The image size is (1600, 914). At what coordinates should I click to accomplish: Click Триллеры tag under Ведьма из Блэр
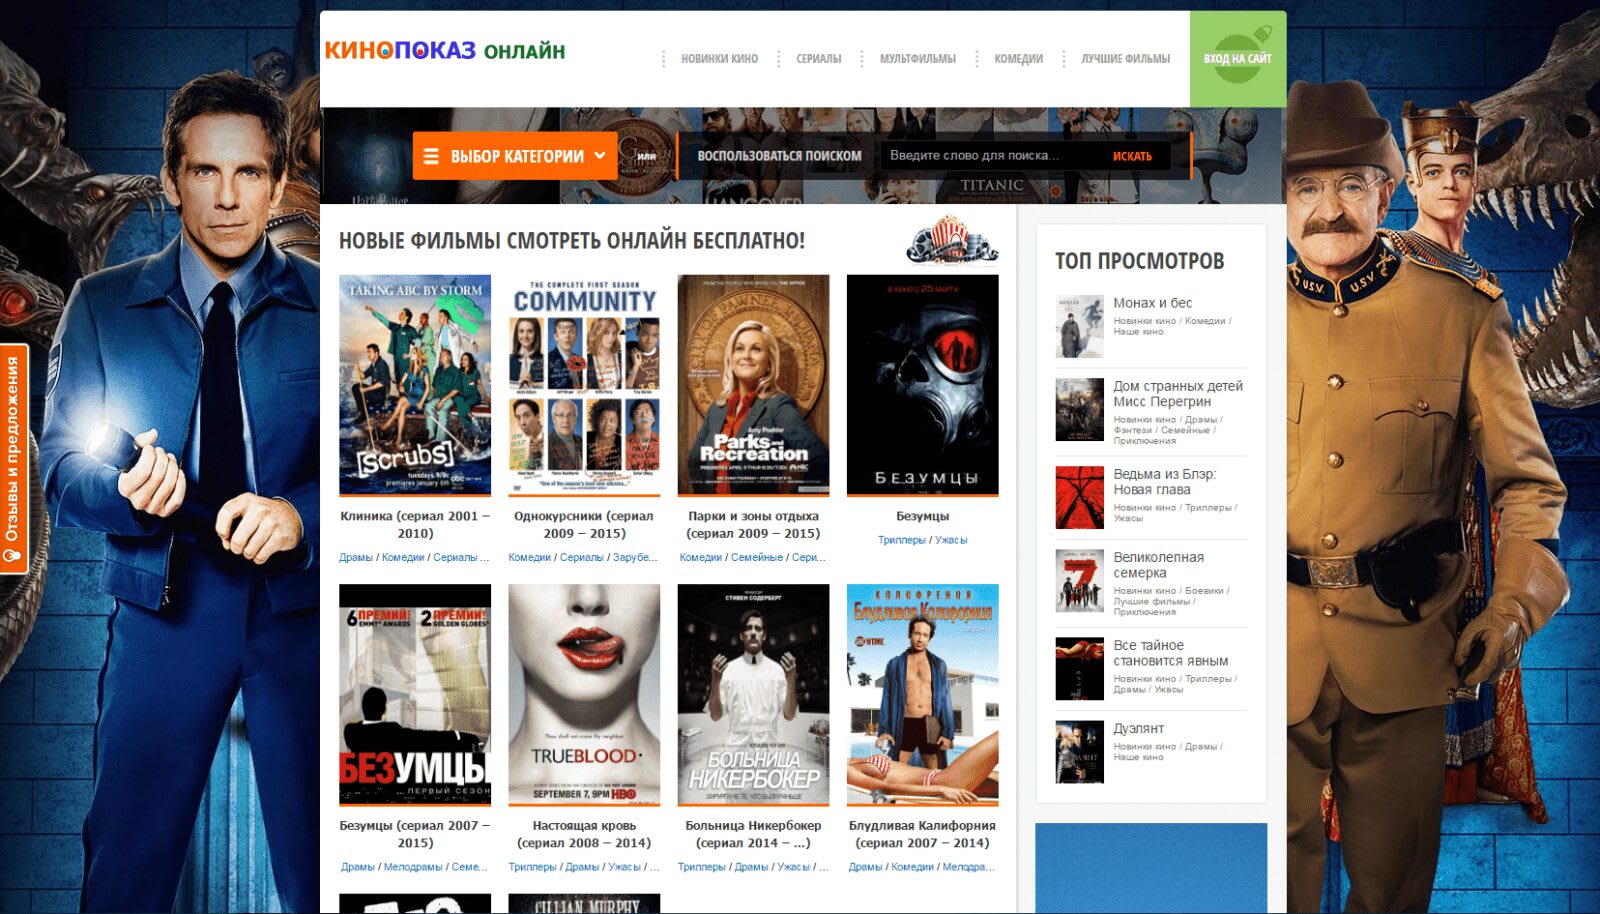point(1208,508)
